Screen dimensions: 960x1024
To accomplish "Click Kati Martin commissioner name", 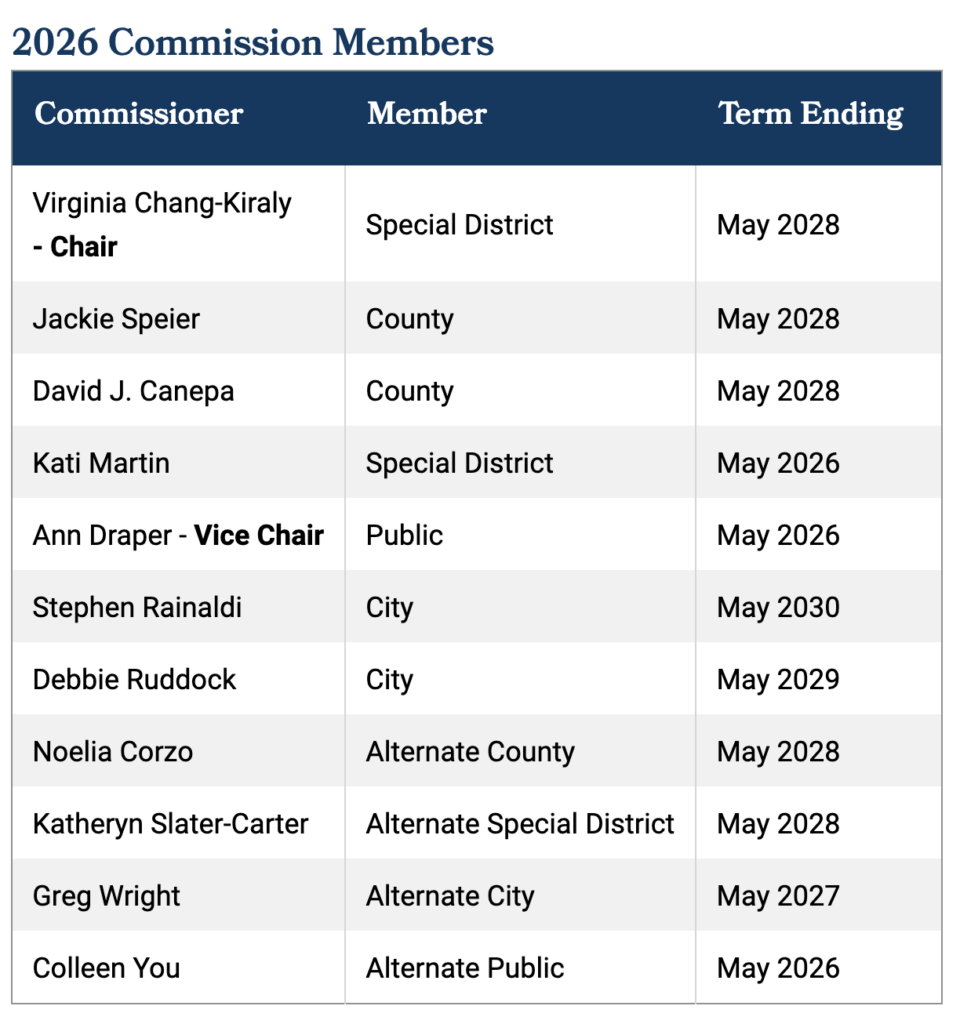I will [101, 463].
